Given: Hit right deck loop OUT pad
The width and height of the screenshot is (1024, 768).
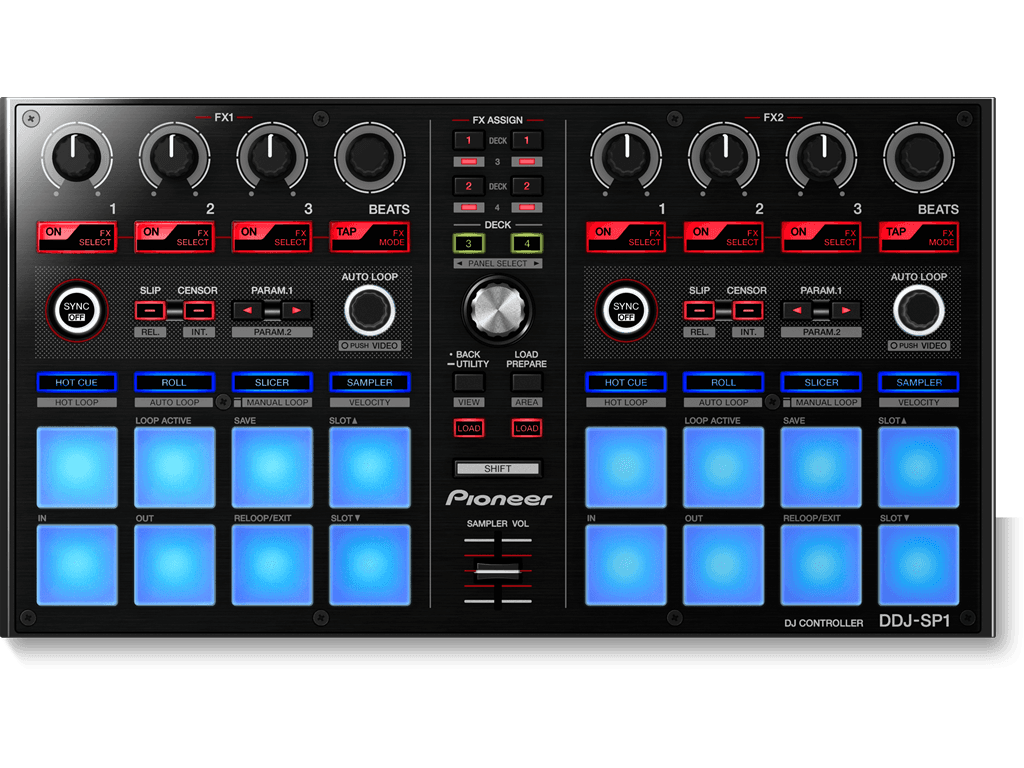Looking at the screenshot, I should click(x=724, y=565).
